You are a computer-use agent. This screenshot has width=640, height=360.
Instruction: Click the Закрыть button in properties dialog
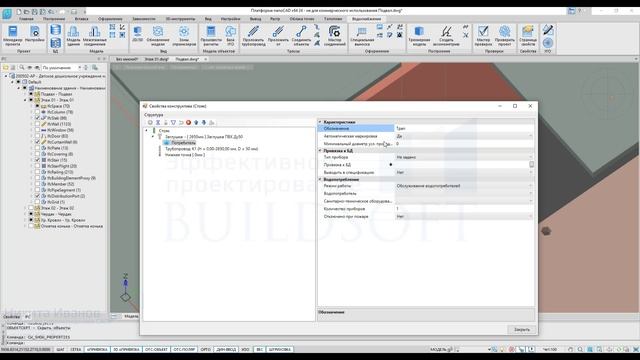522,329
